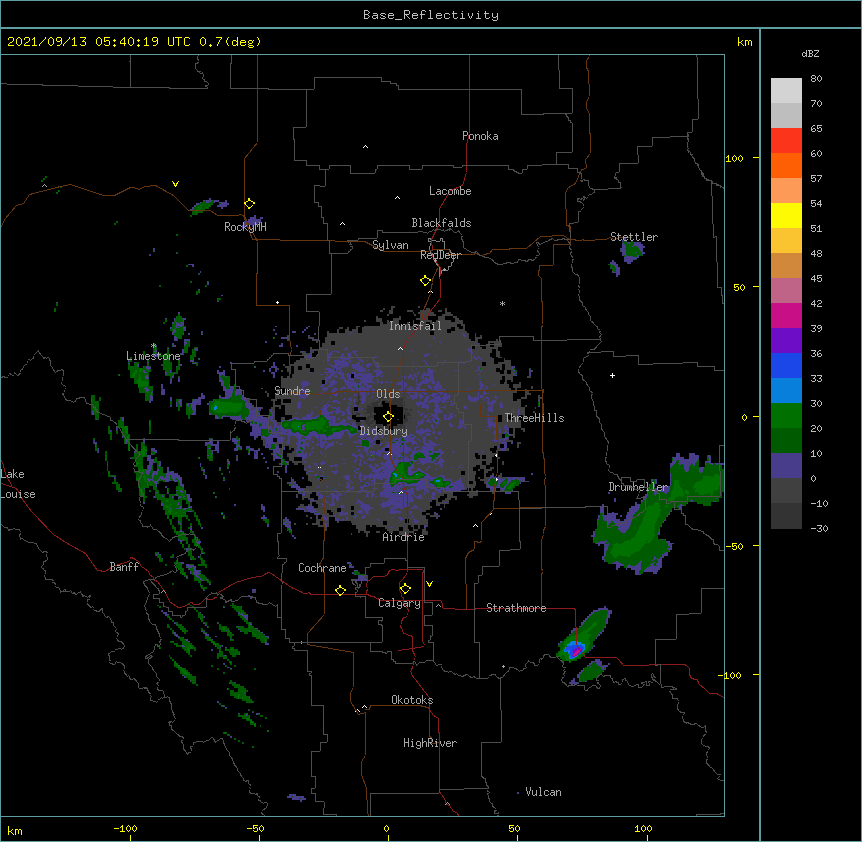This screenshot has height=842, width=862.
Task: Click the Sundre town label
Action: click(292, 391)
